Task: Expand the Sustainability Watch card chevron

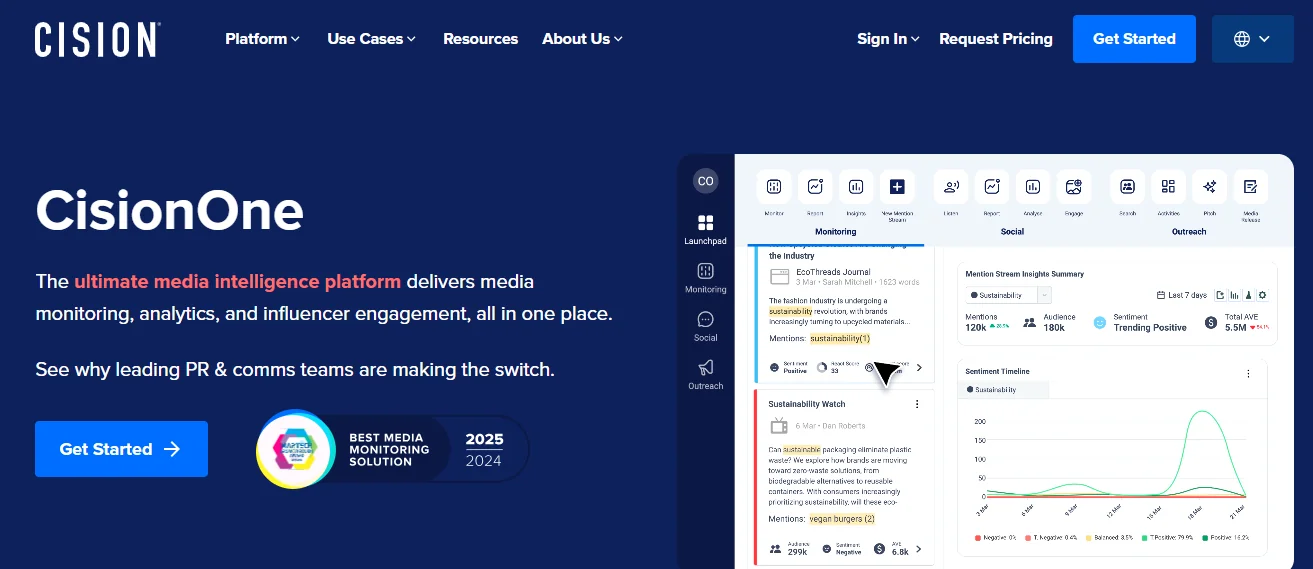Action: (919, 549)
